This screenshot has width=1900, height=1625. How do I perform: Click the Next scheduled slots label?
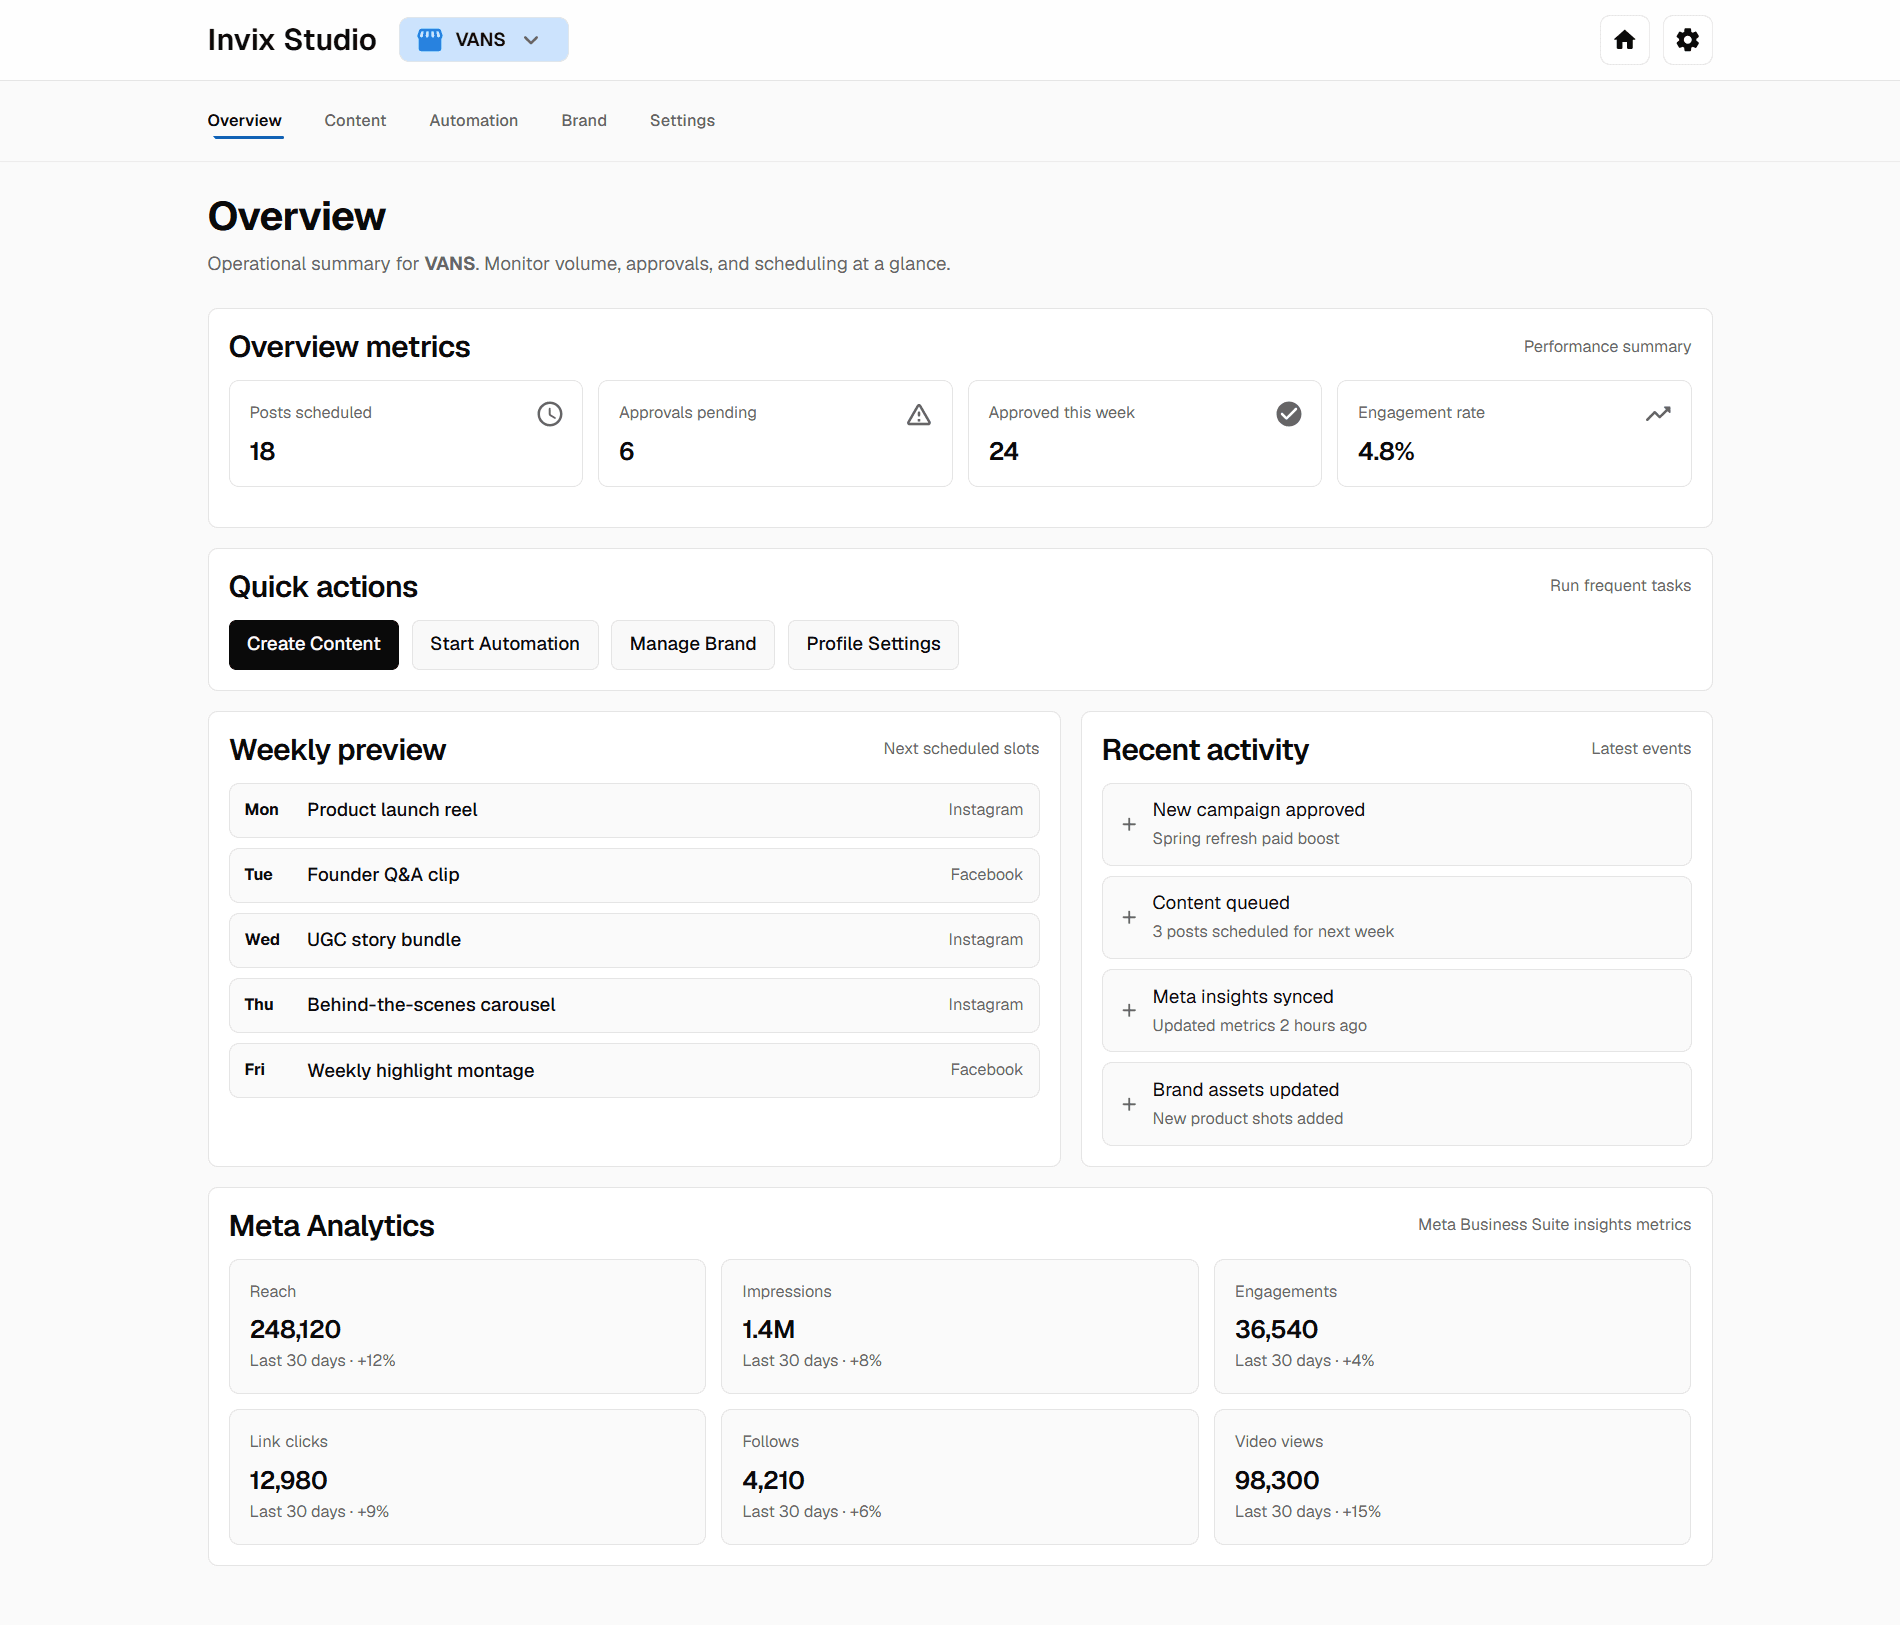pos(961,748)
